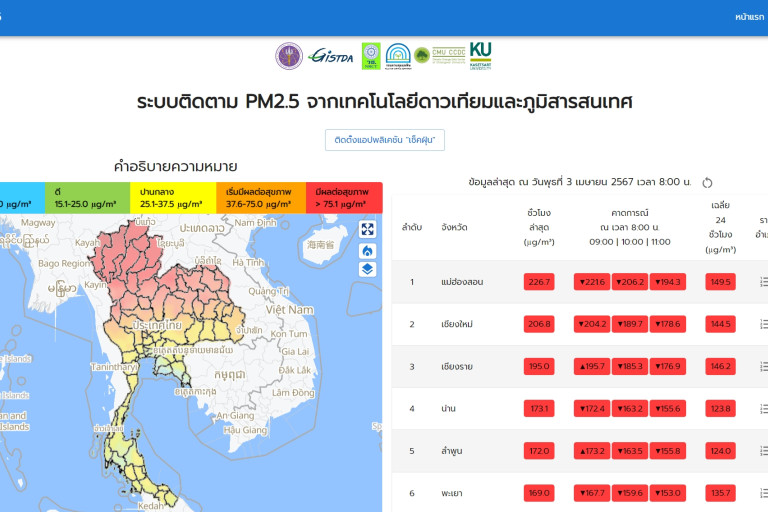Click the ติดตั้งแอปพลิเคชัน "เช็คฝุ่น" button

pos(385,140)
